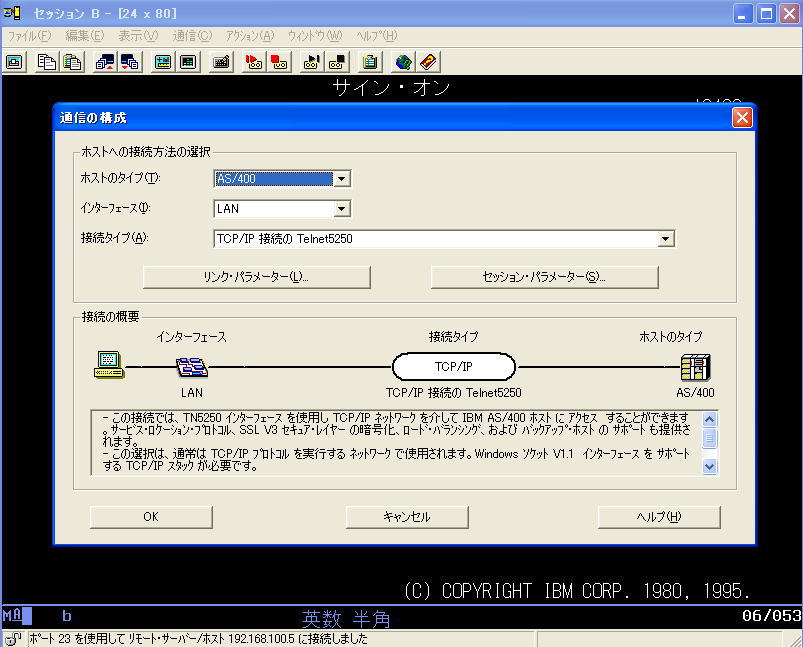Open the 表示(V) menu
803x647 pixels.
coord(138,36)
